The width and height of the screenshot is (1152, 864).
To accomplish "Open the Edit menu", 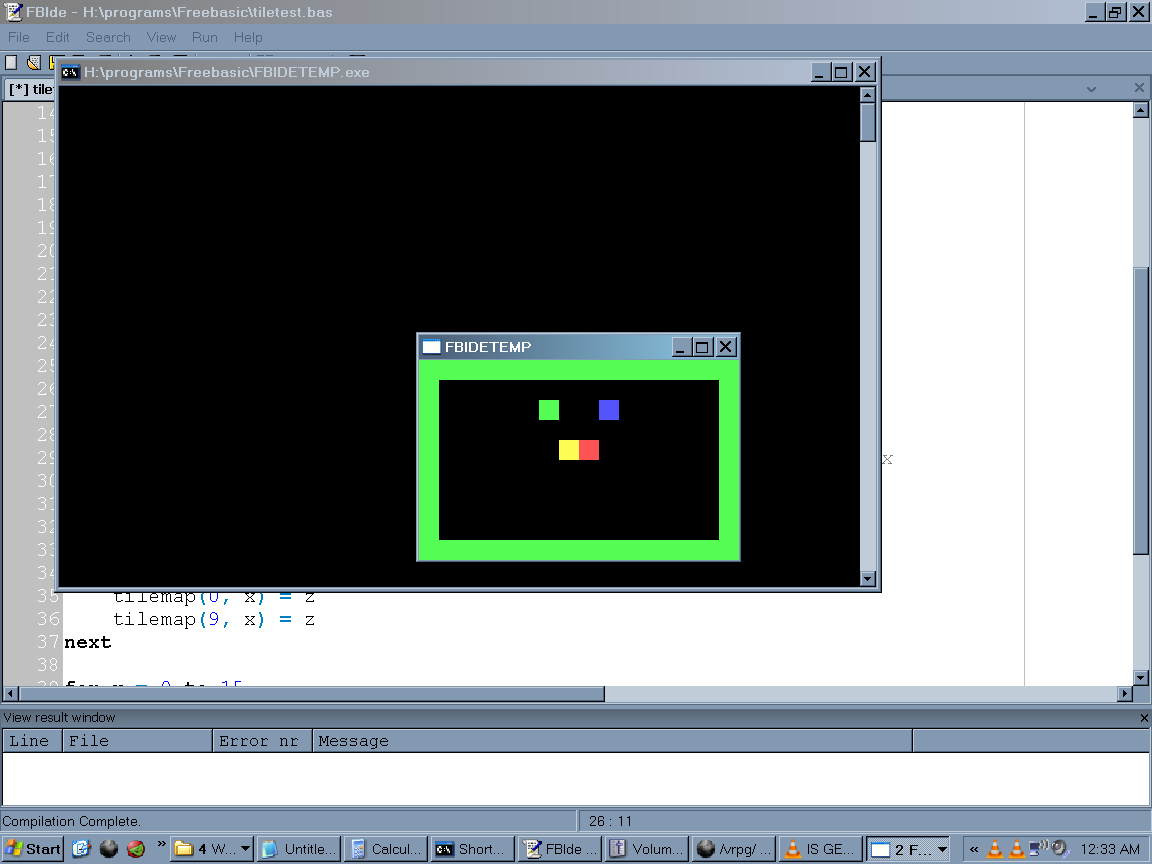I will click(57, 37).
